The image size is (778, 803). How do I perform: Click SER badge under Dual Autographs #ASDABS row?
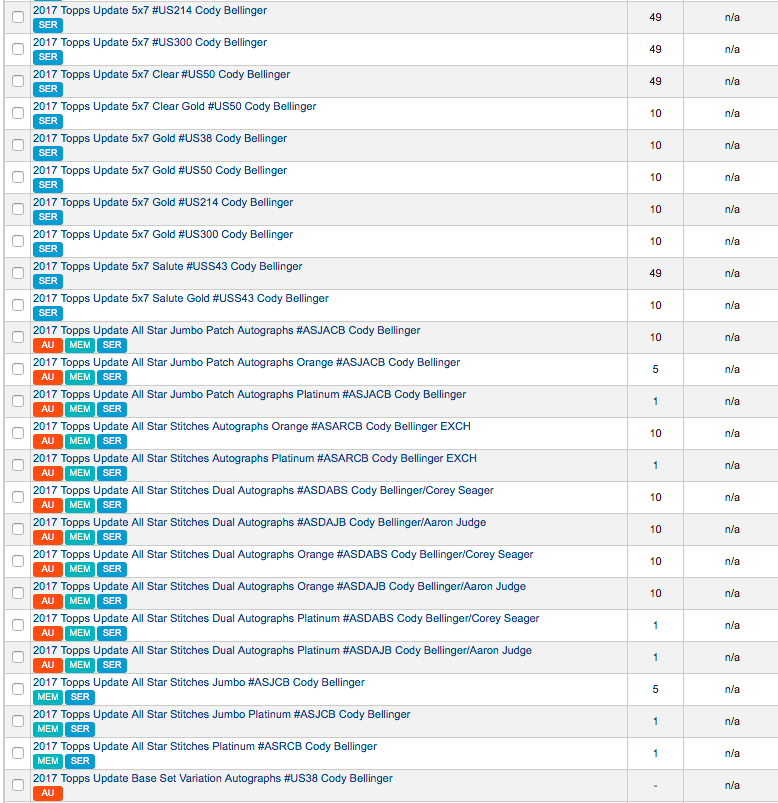click(112, 505)
